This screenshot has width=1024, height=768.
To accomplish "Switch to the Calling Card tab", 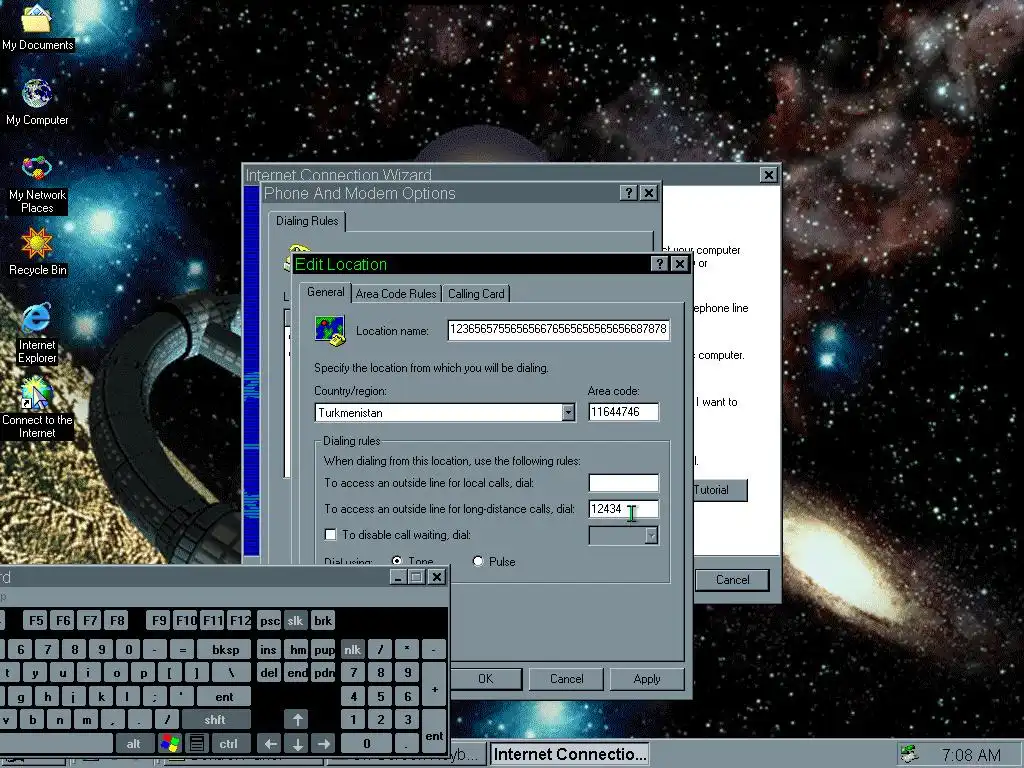I will 476,294.
